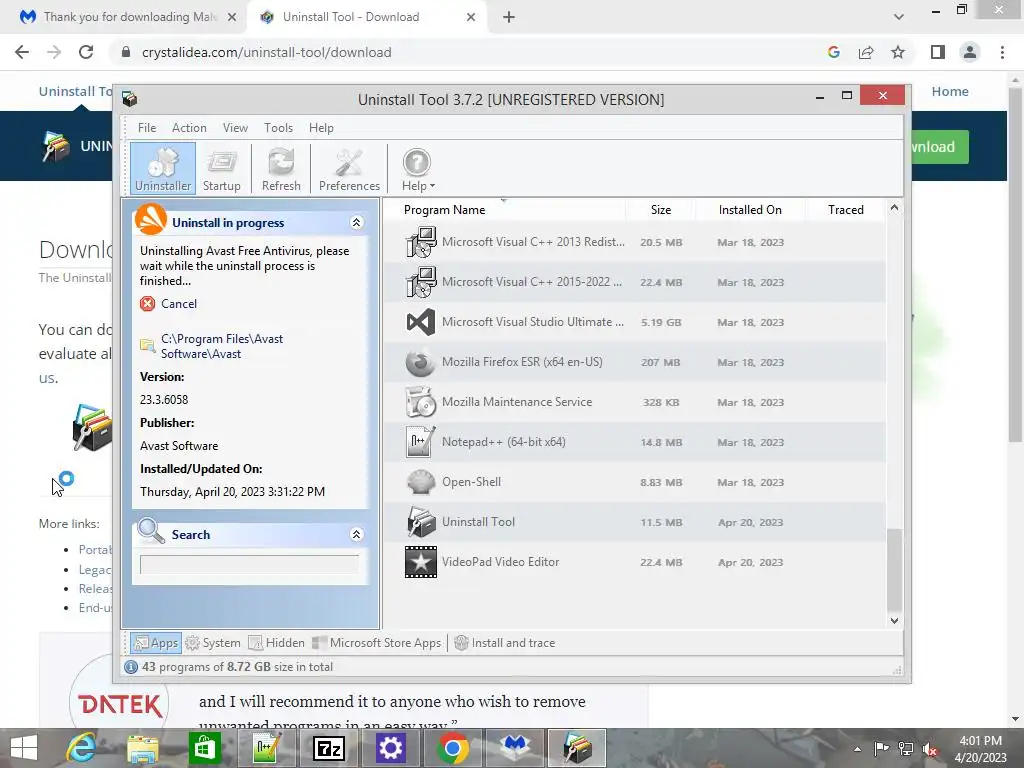1024x768 pixels.
Task: Select Mozilla Firefox ESR (x64 en-US) row text
Action: (522, 362)
